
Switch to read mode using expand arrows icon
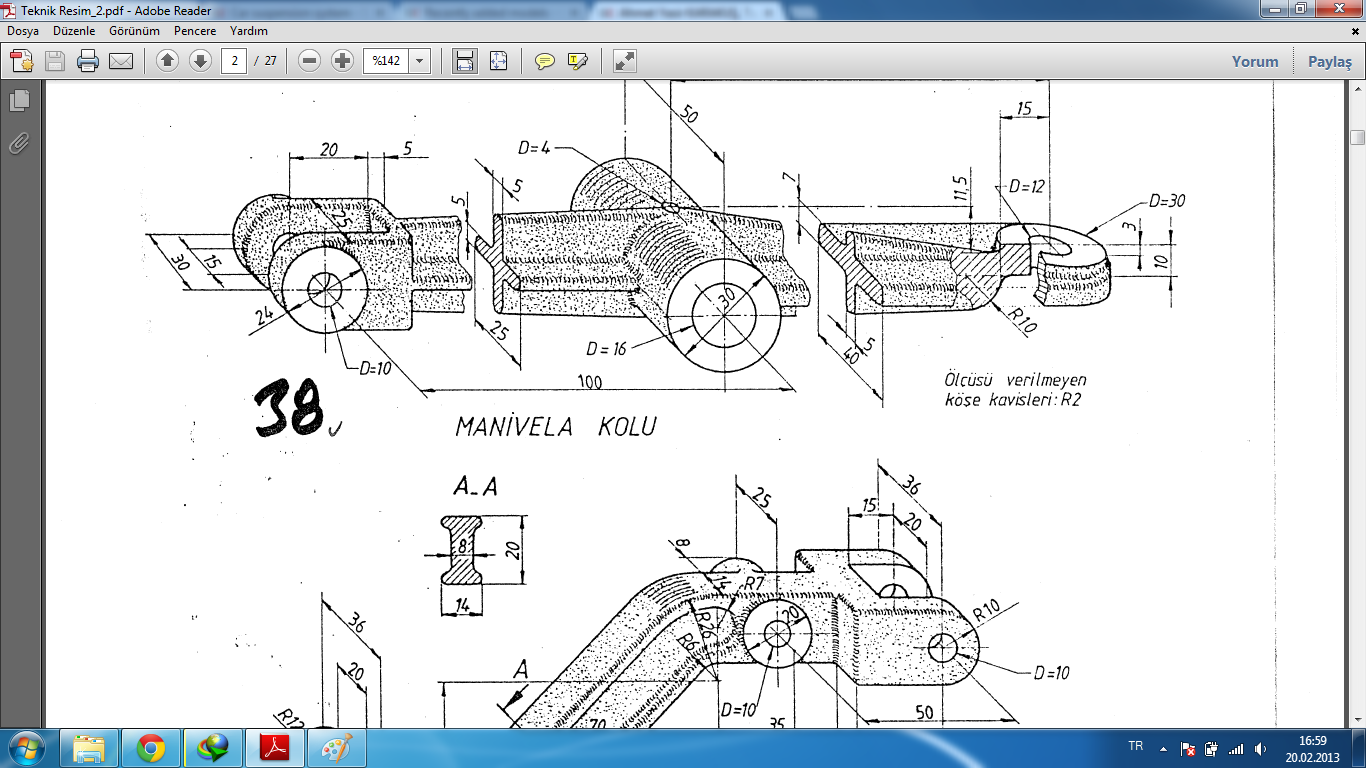pyautogui.click(x=625, y=61)
